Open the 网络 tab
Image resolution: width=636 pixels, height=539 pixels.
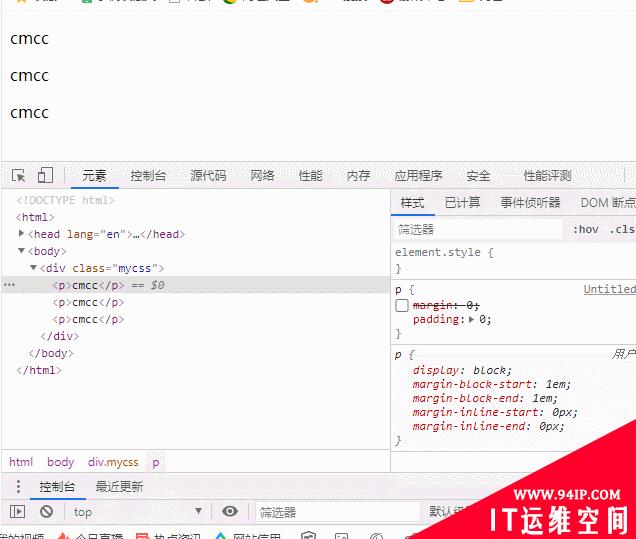pos(262,176)
